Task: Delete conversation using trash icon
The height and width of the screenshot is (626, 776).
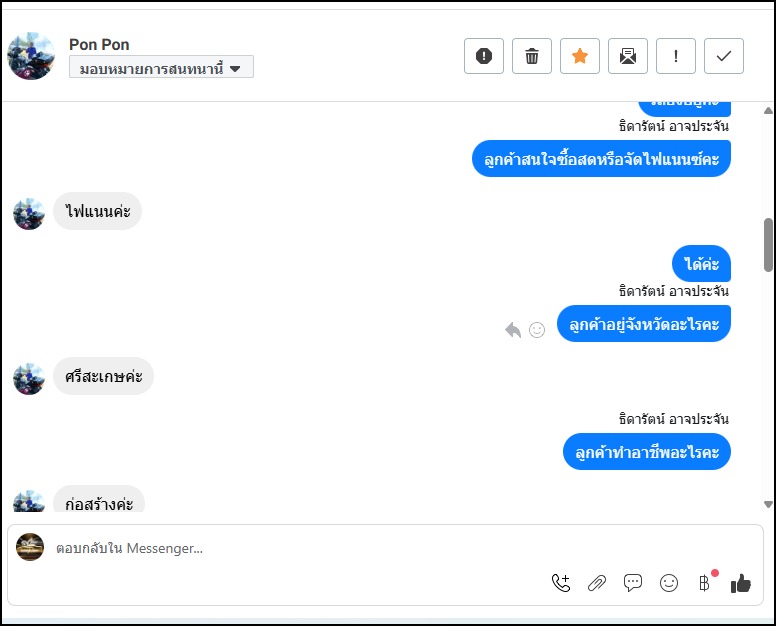Action: pyautogui.click(x=532, y=56)
